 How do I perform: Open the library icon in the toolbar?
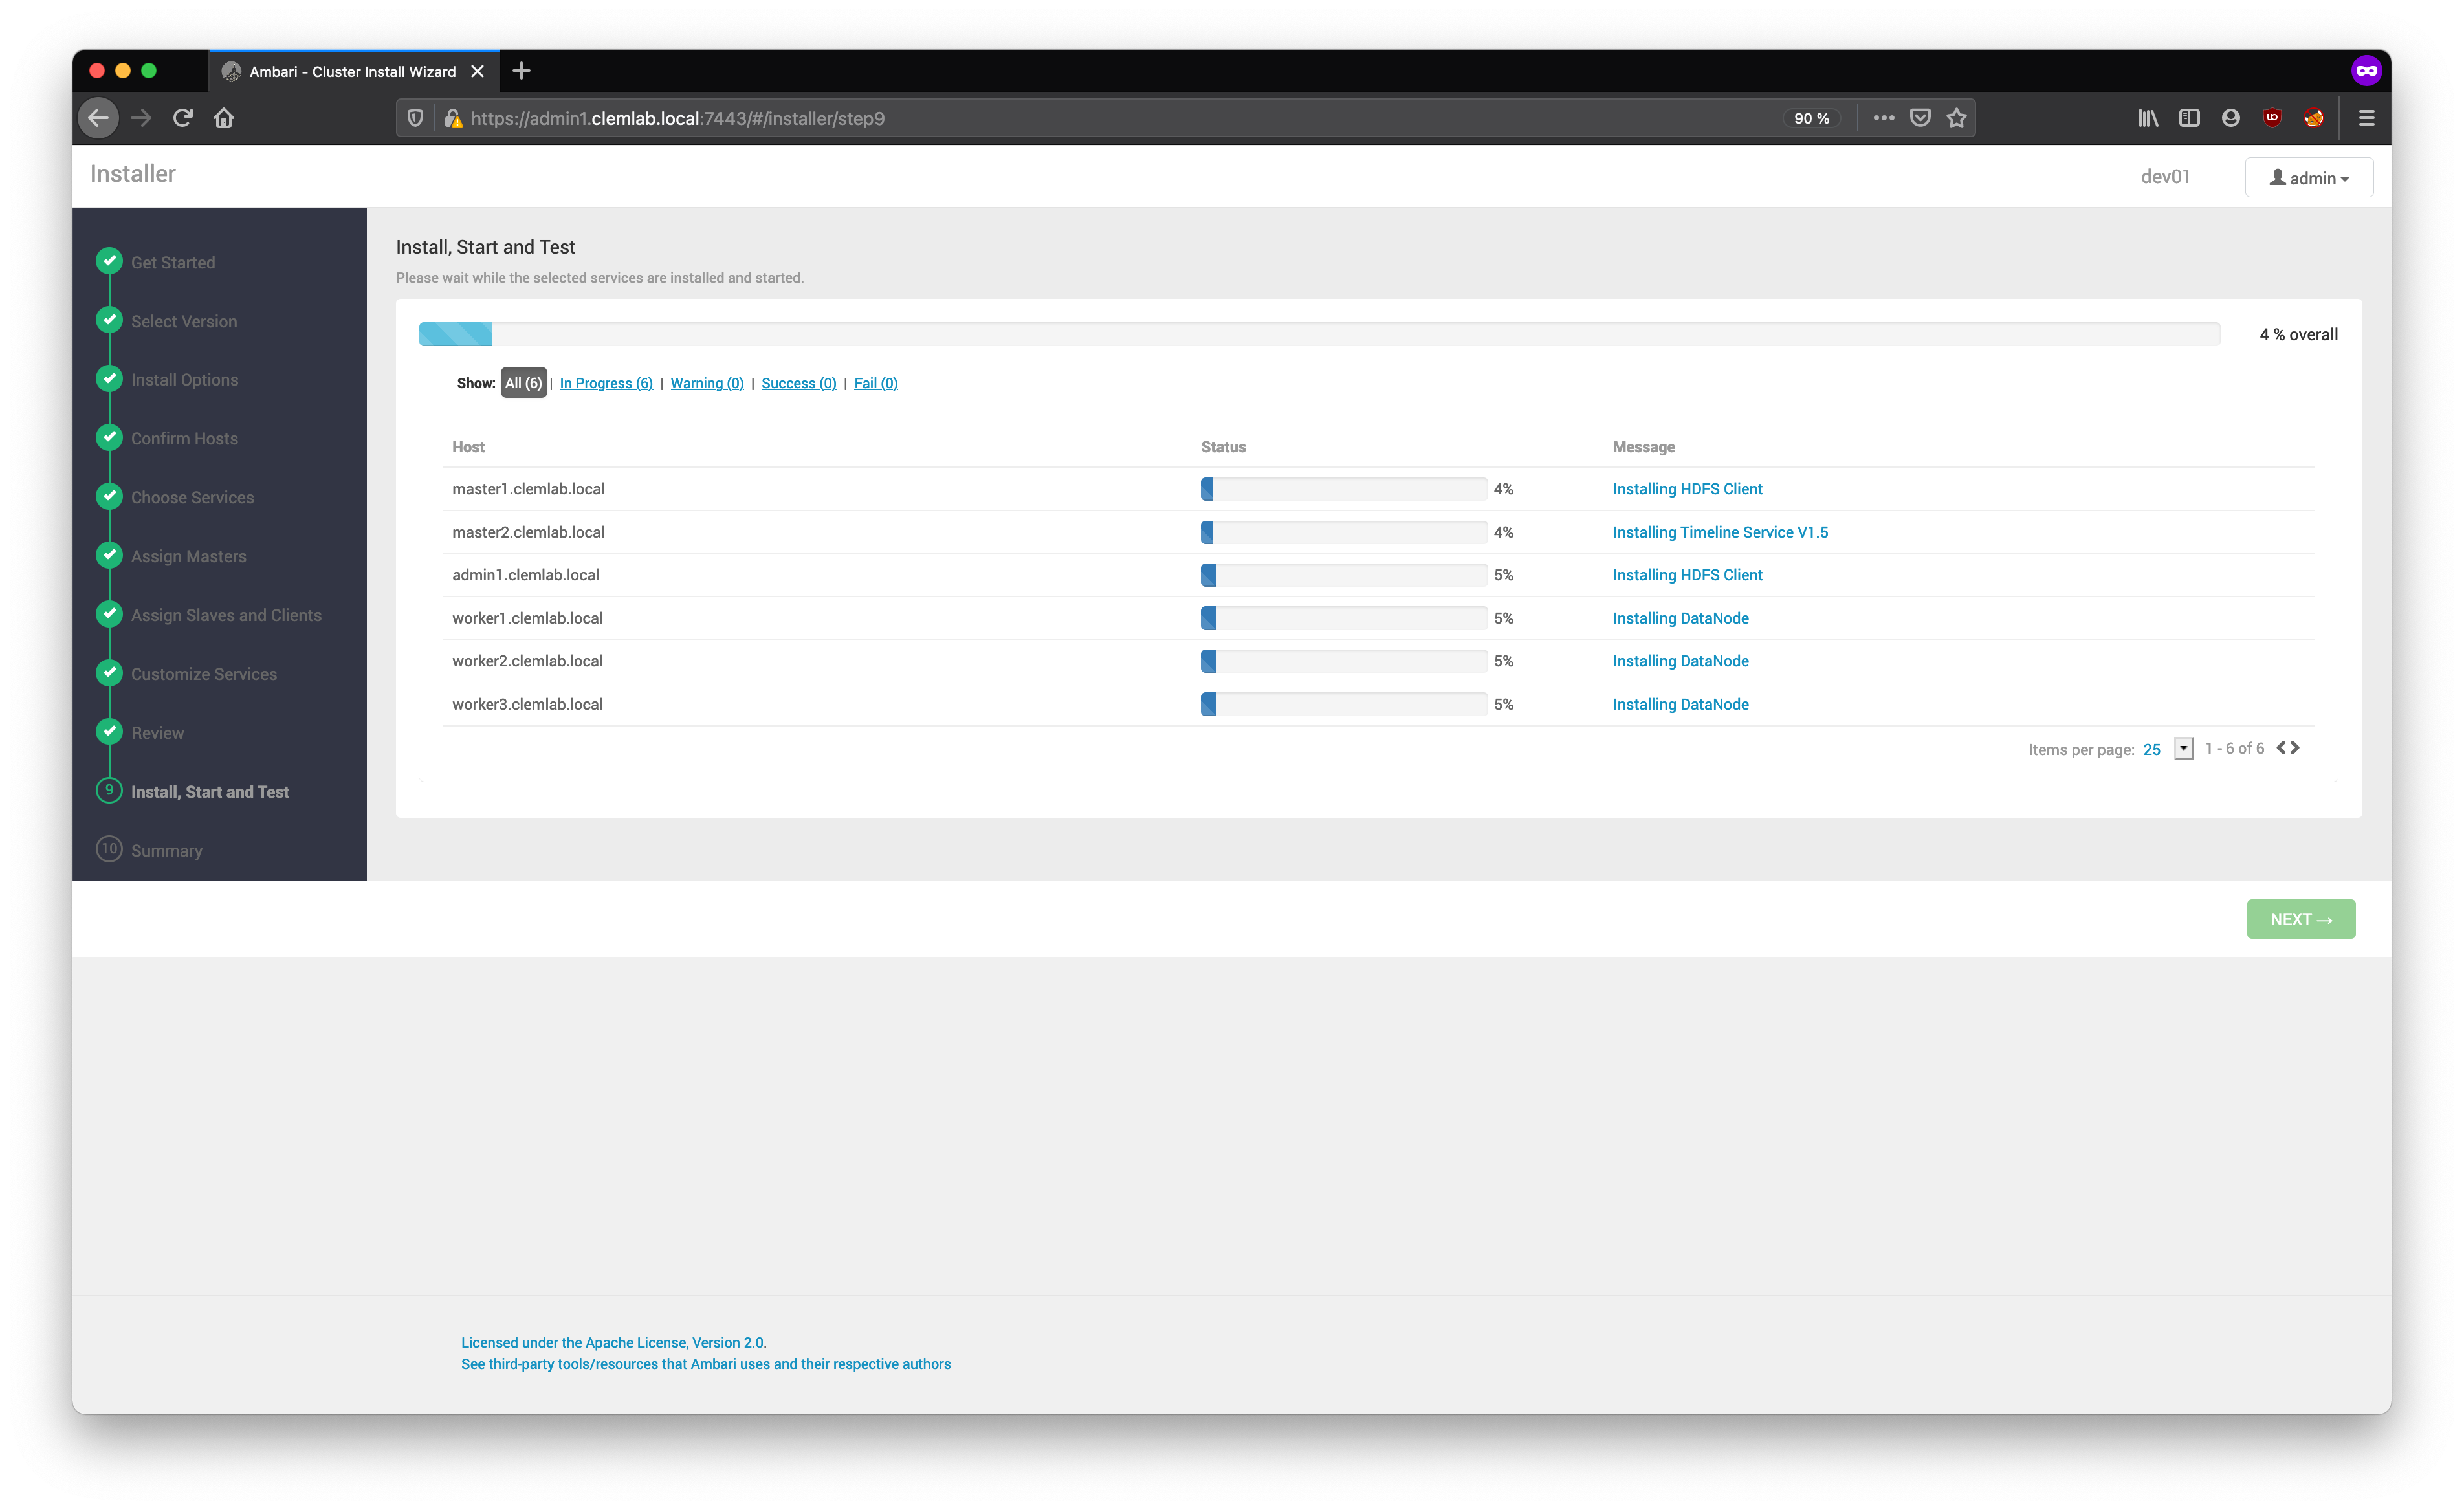pos(2147,118)
